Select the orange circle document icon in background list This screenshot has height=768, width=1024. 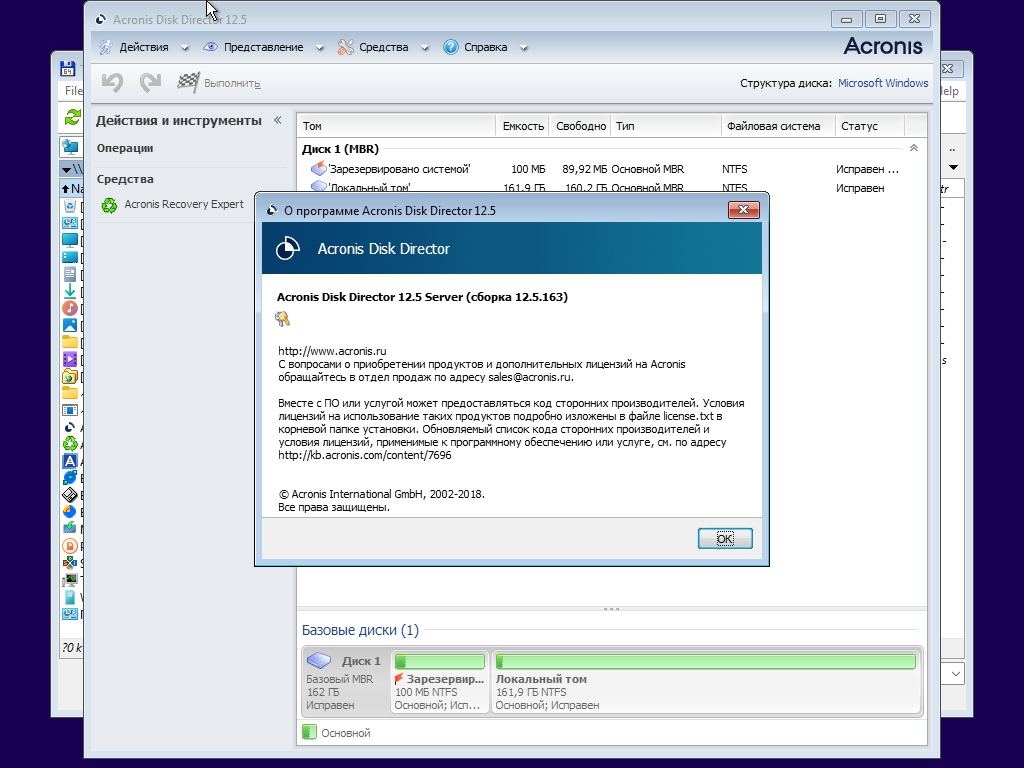click(70, 546)
